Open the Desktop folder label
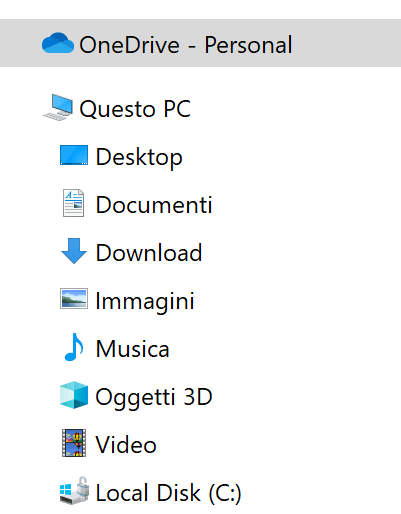 [139, 157]
